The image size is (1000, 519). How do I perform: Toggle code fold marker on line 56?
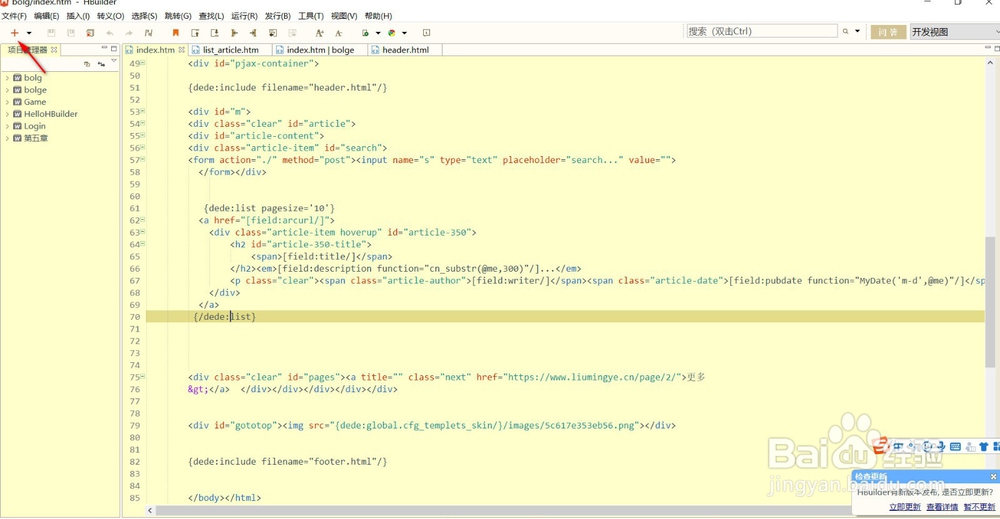[x=143, y=147]
